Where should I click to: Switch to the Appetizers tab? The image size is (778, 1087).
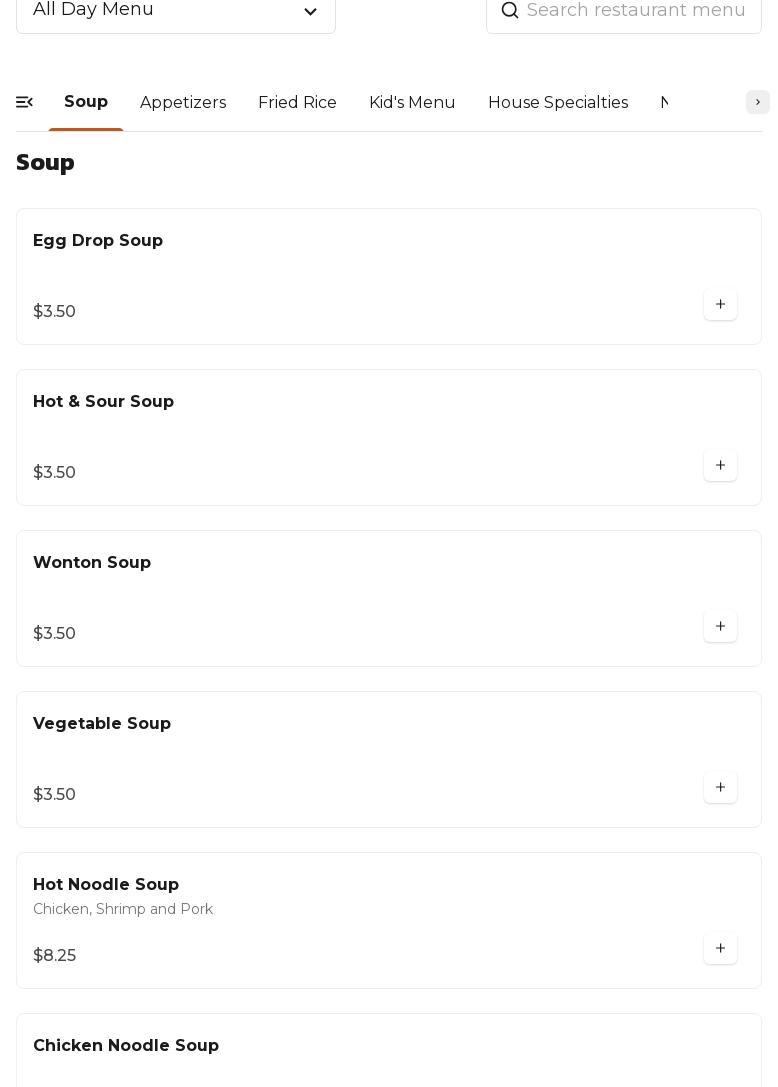point(183,102)
